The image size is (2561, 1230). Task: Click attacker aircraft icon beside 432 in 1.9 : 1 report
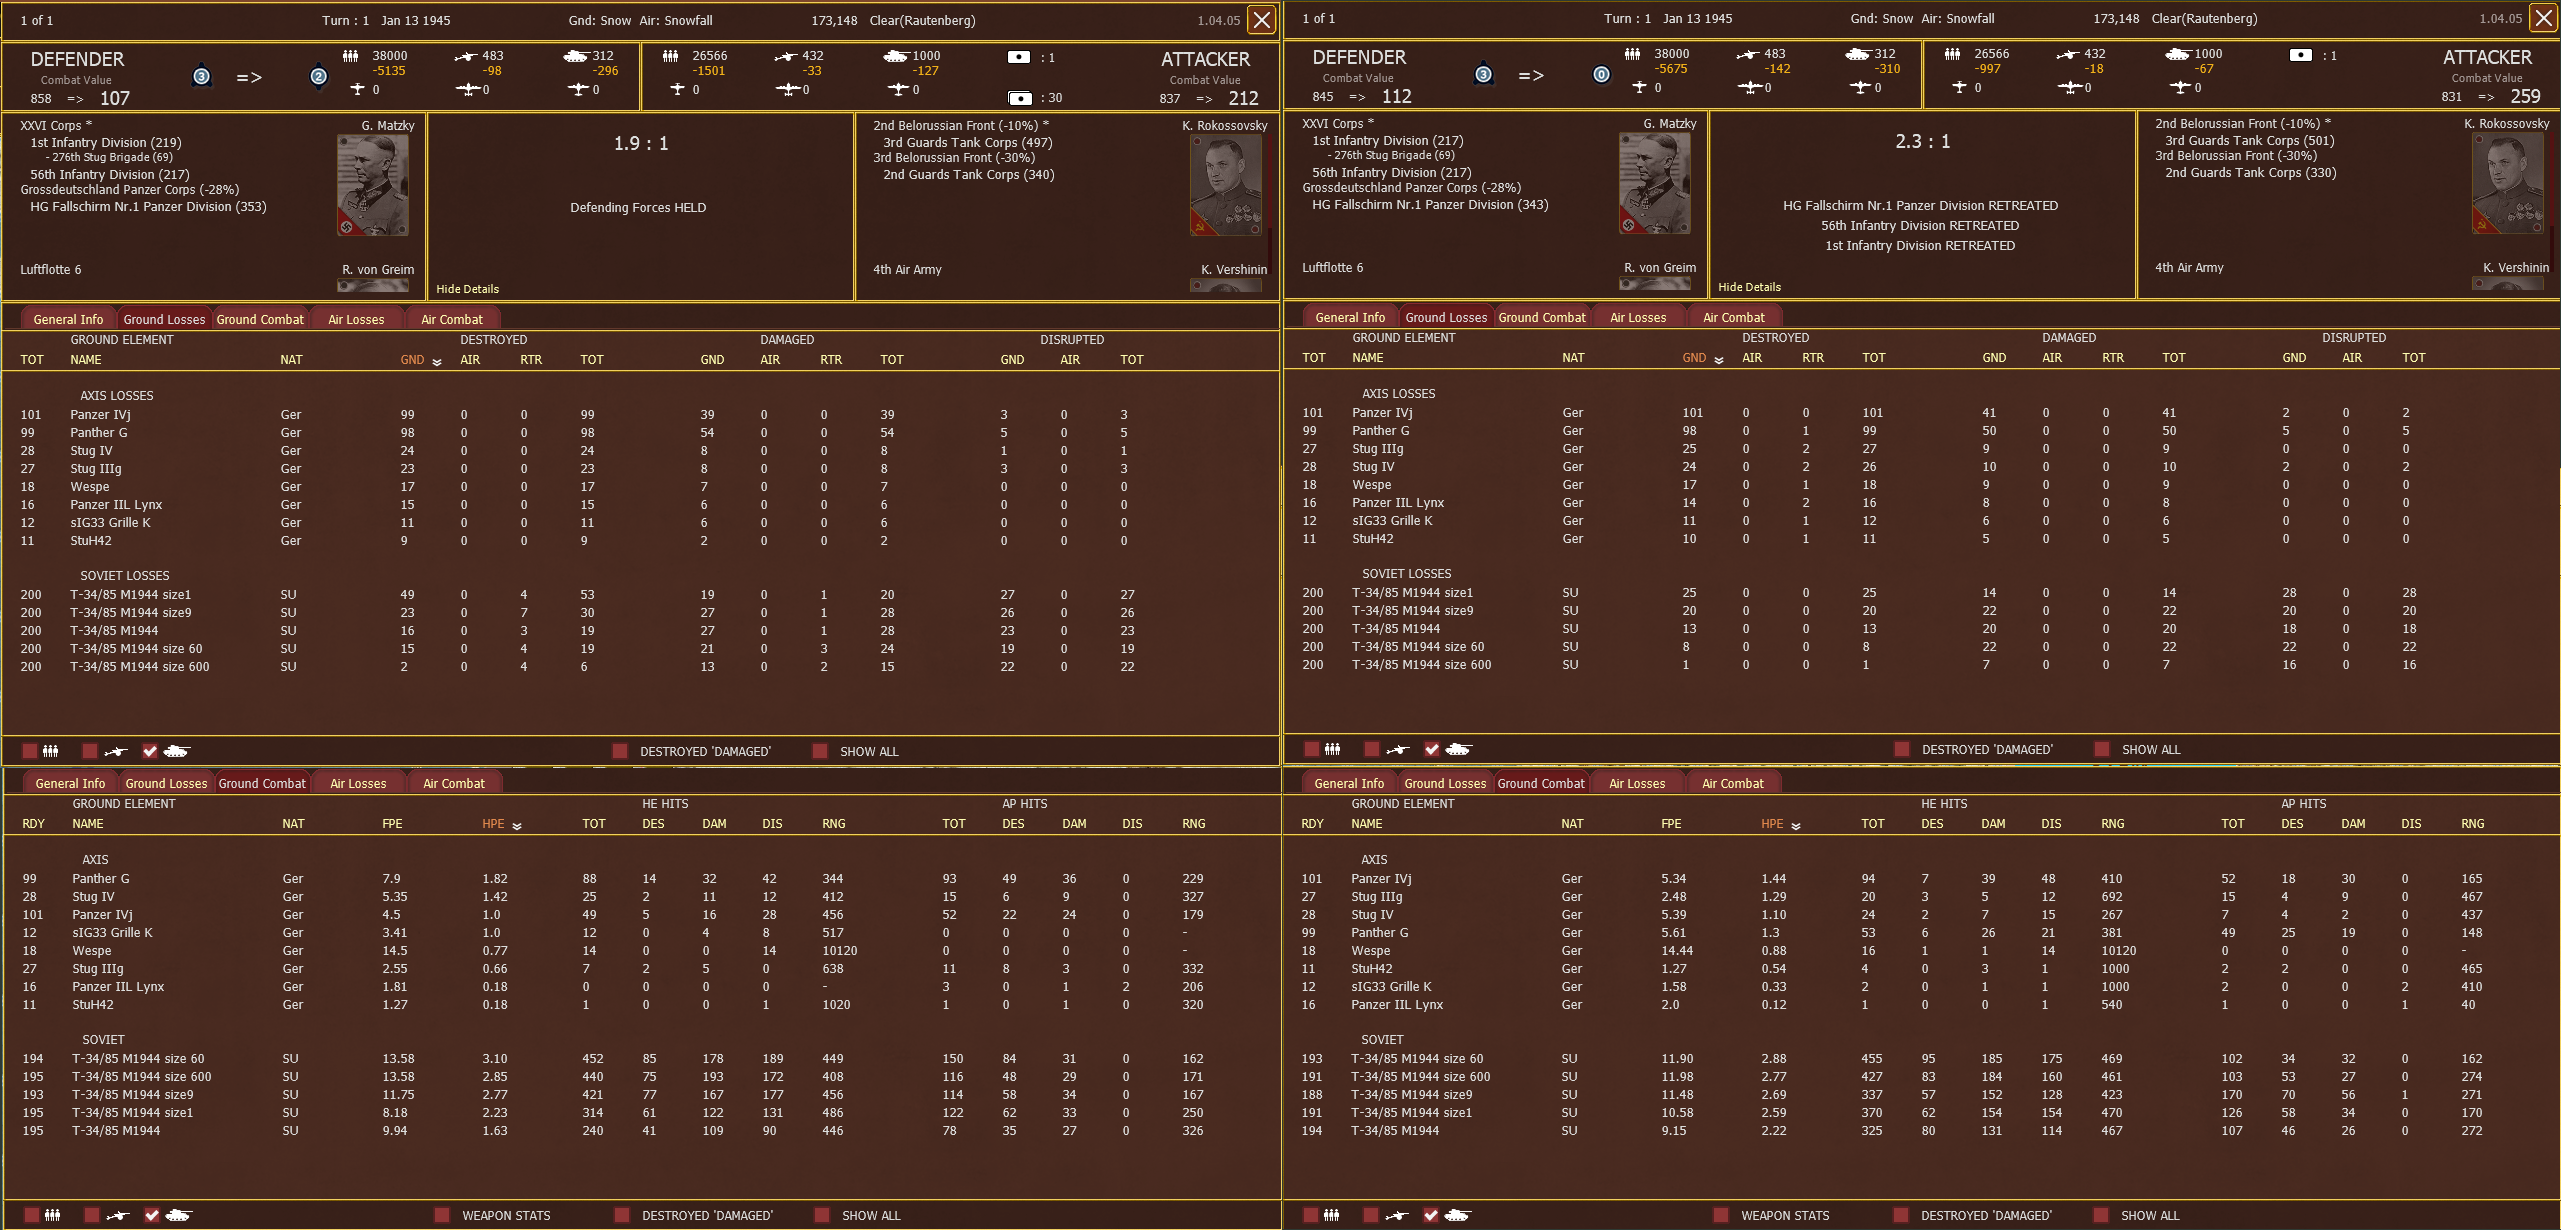[x=785, y=57]
